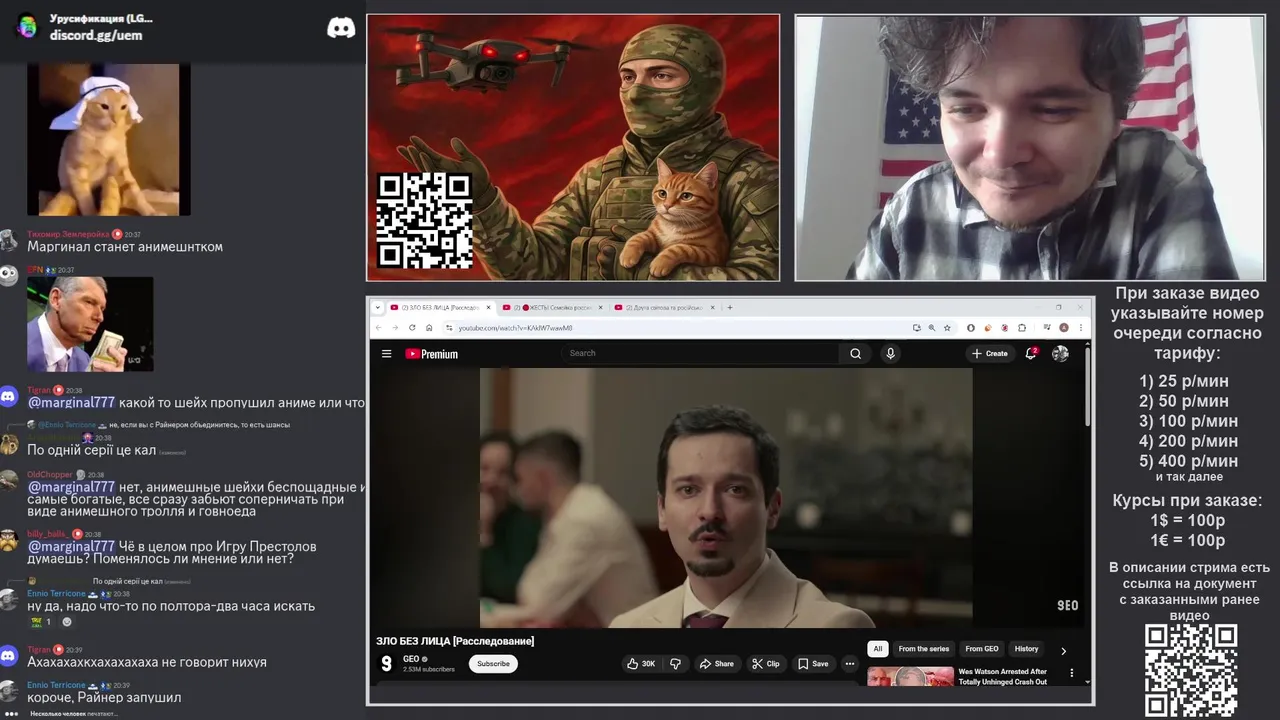
Task: Open the browser zoom indicator icon
Action: pyautogui.click(x=932, y=328)
